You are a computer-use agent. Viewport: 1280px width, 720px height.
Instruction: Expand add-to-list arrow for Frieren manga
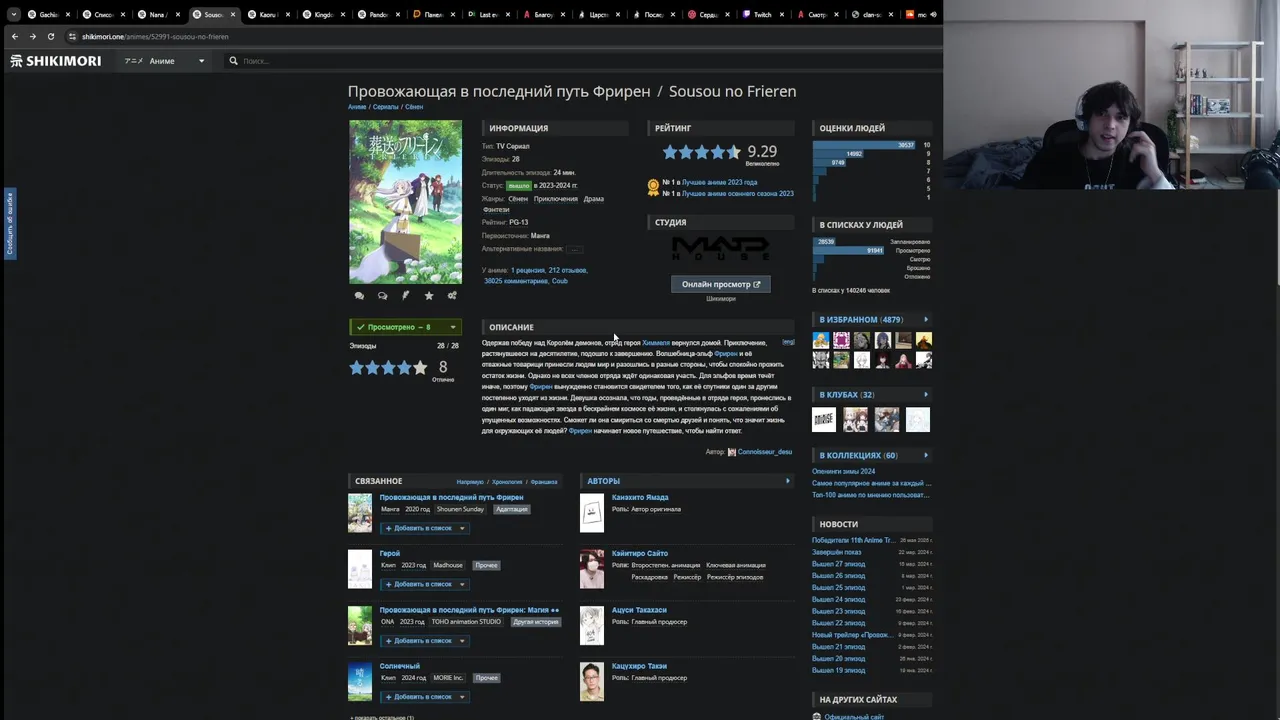(x=462, y=528)
